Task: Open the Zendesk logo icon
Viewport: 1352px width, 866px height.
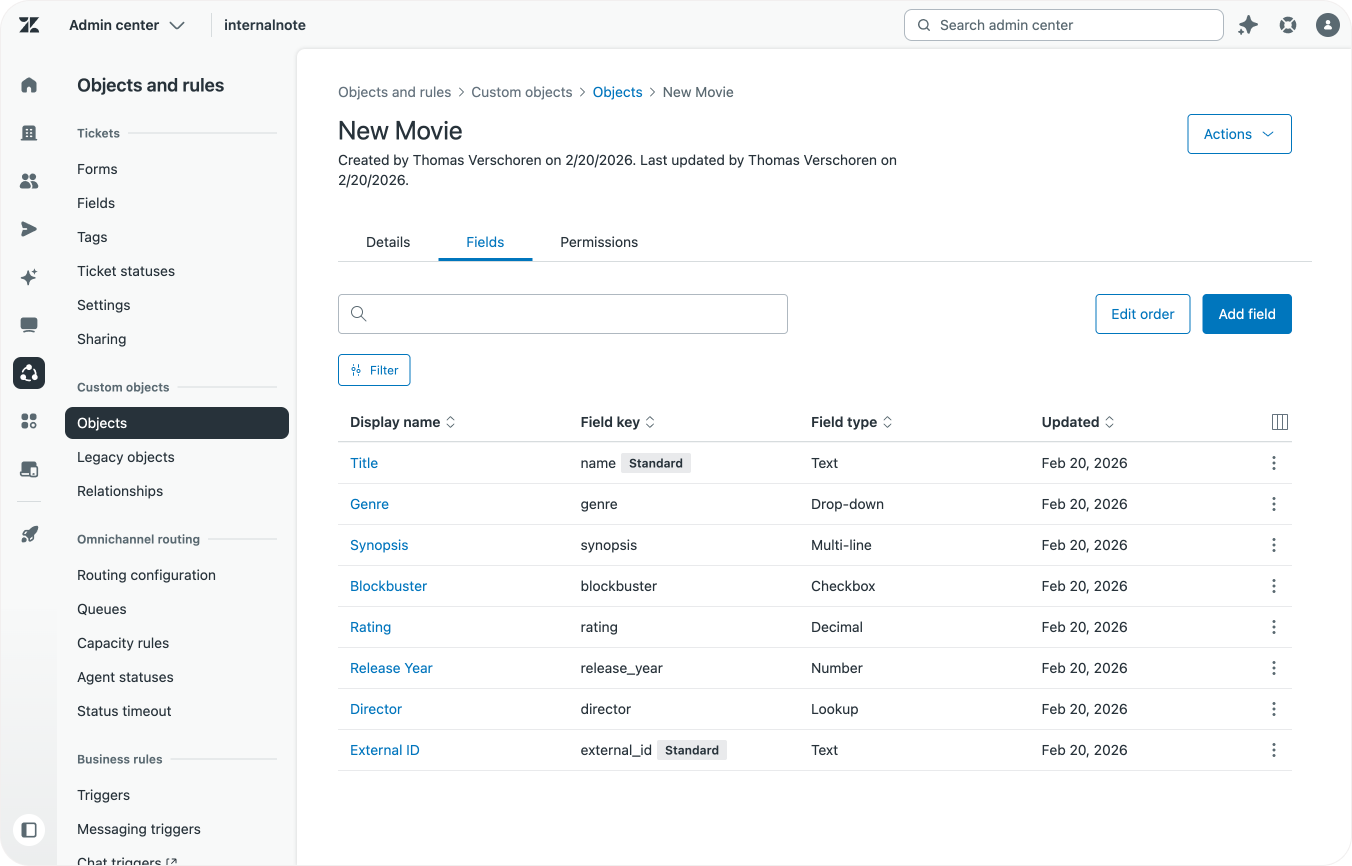Action: pyautogui.click(x=29, y=25)
